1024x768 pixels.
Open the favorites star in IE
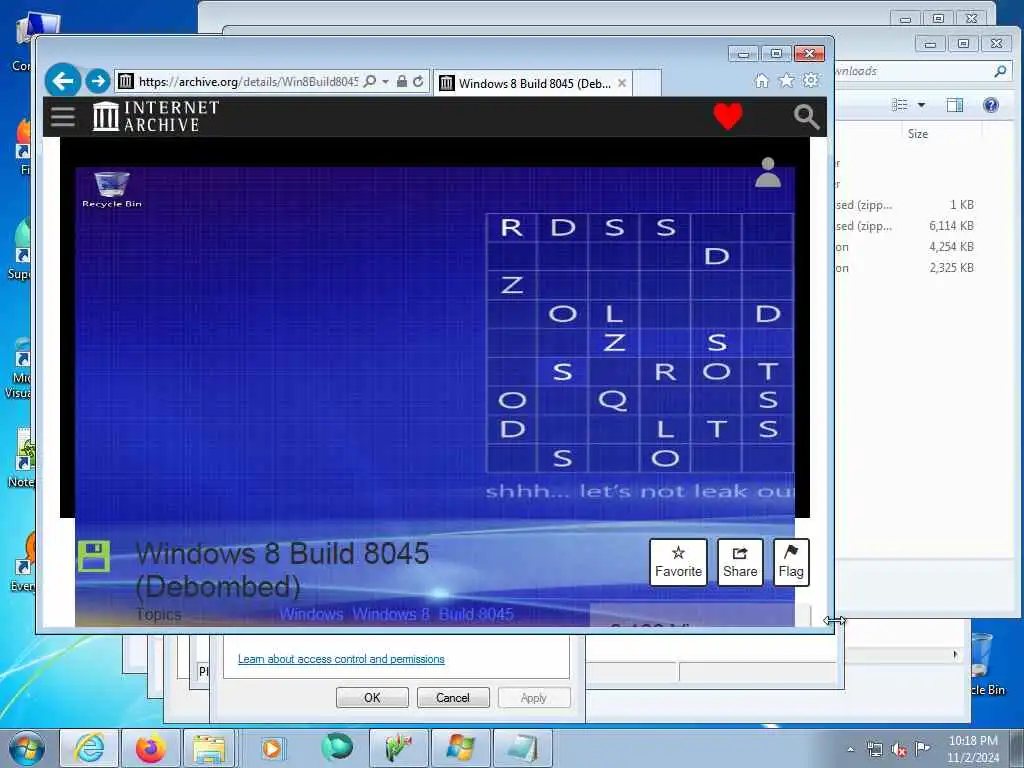click(786, 80)
